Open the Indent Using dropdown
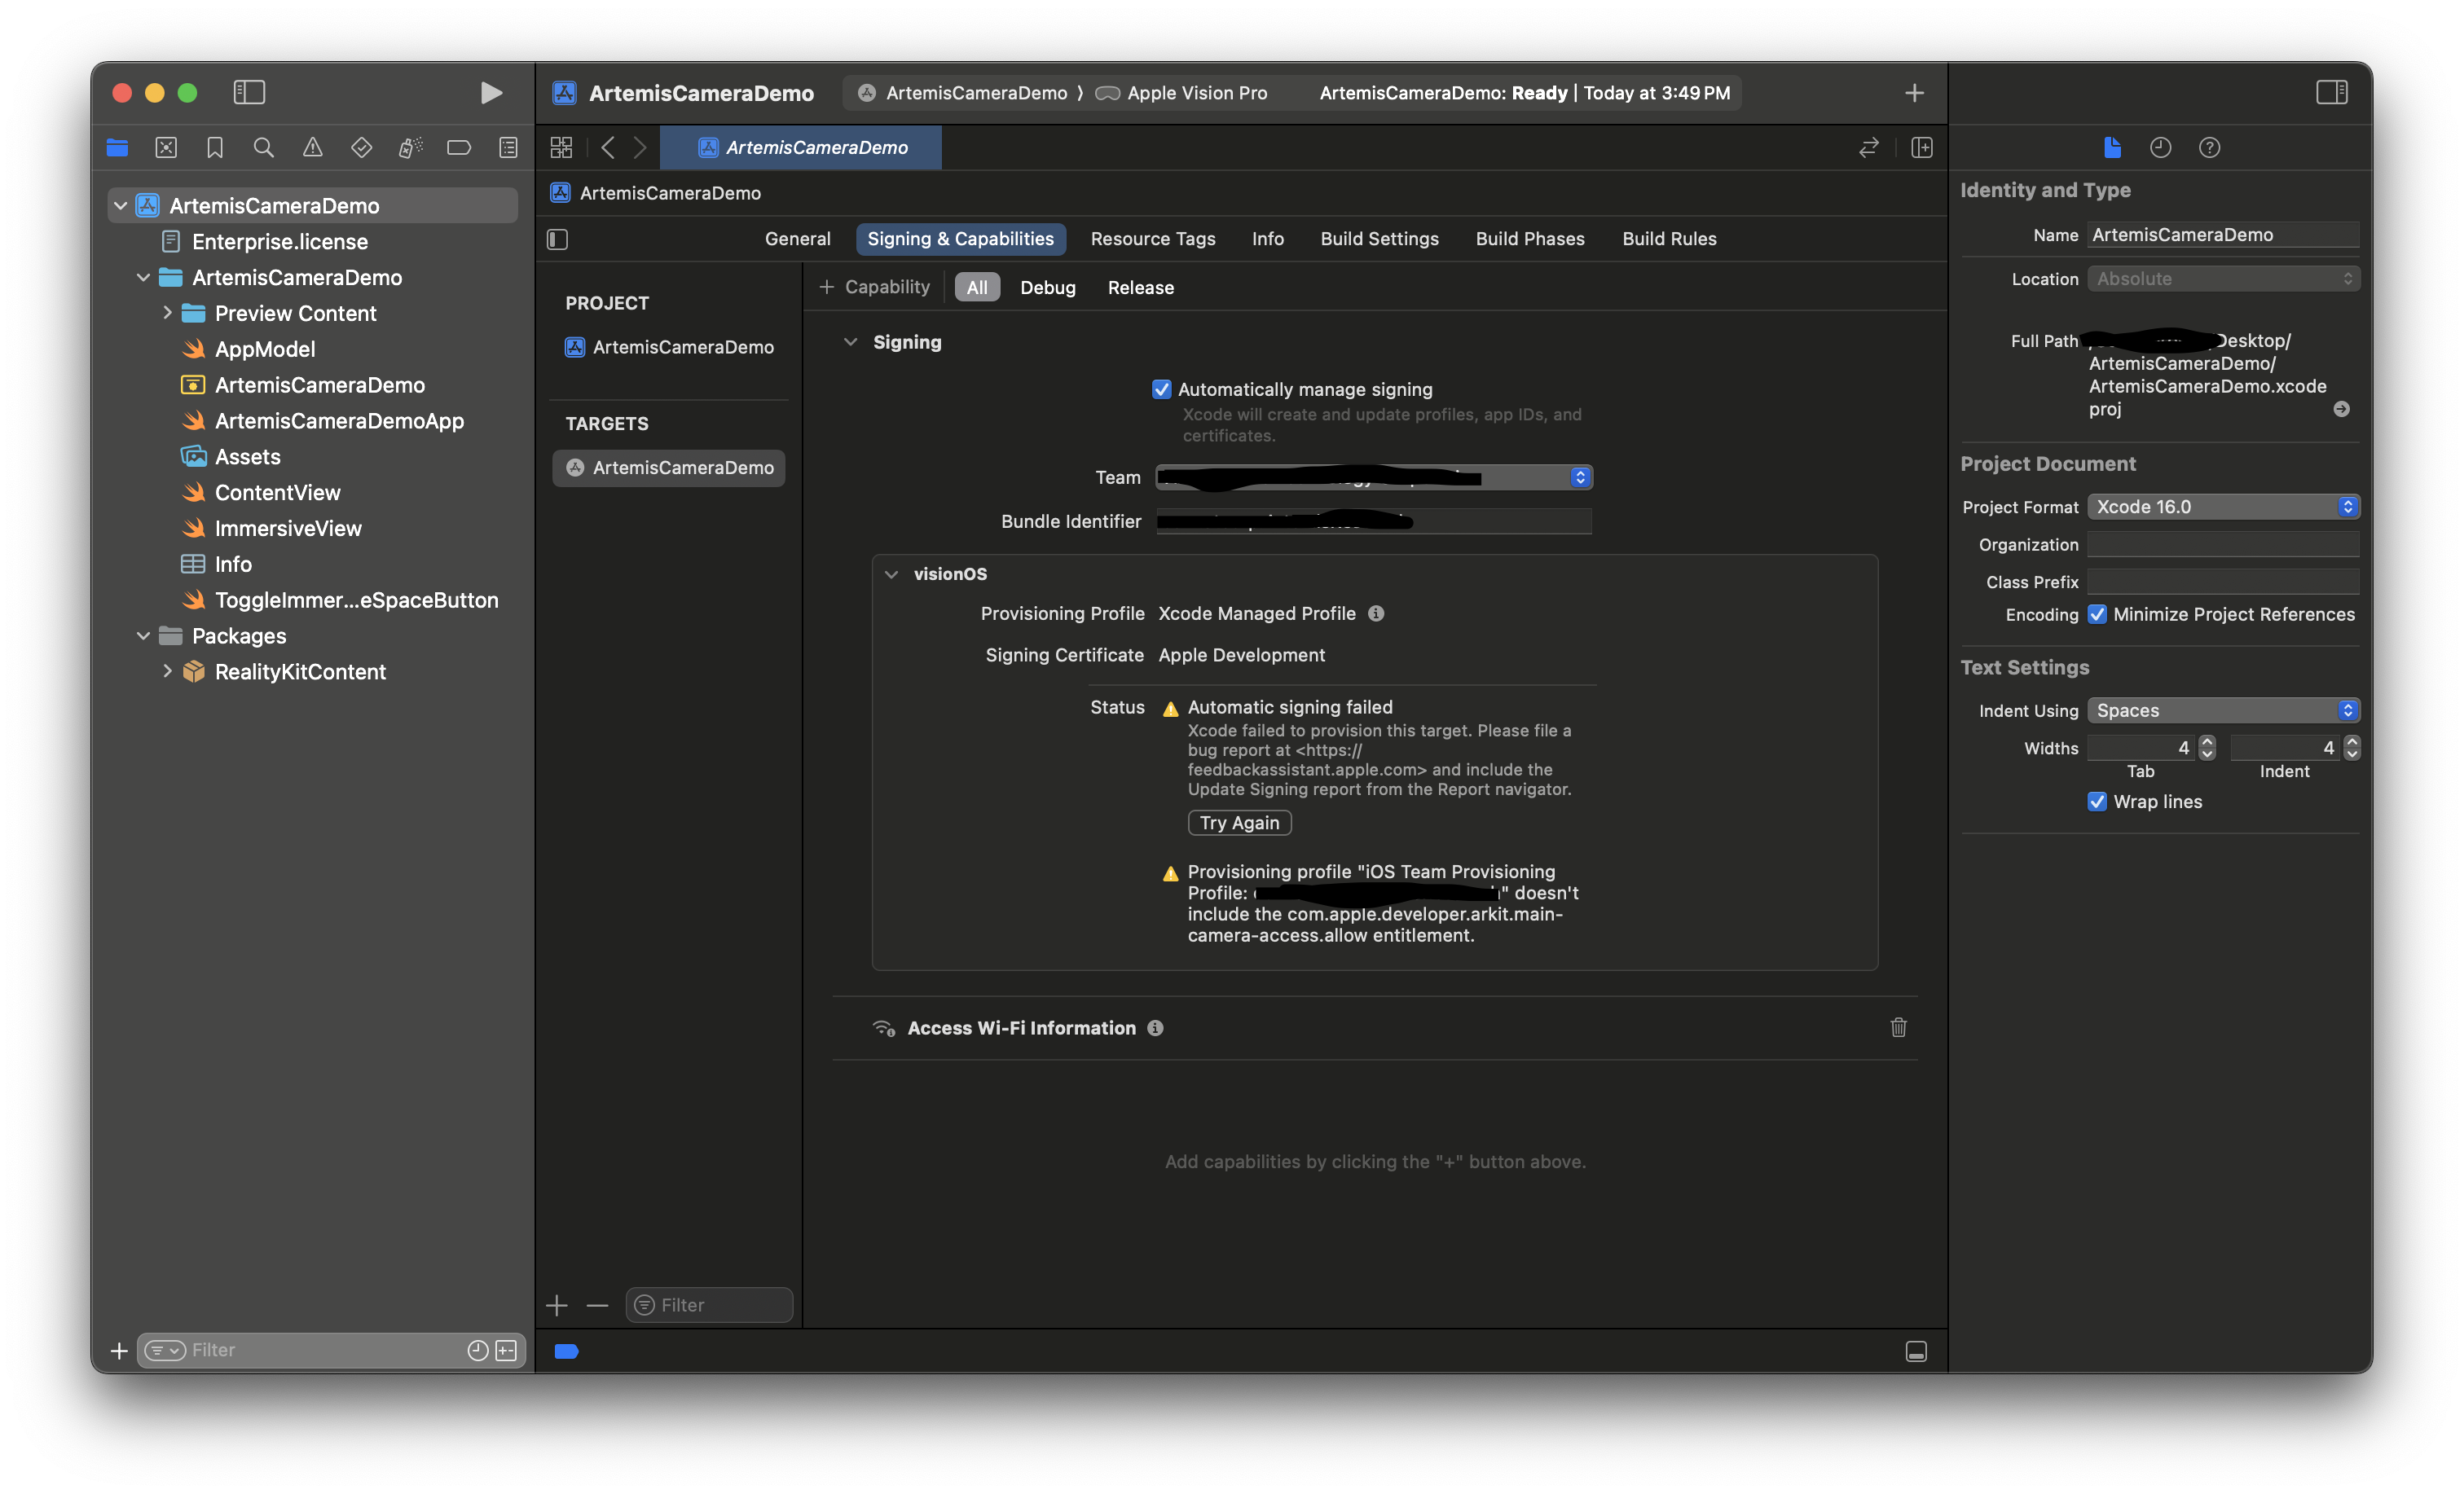The image size is (2464, 1494). [x=2223, y=711]
